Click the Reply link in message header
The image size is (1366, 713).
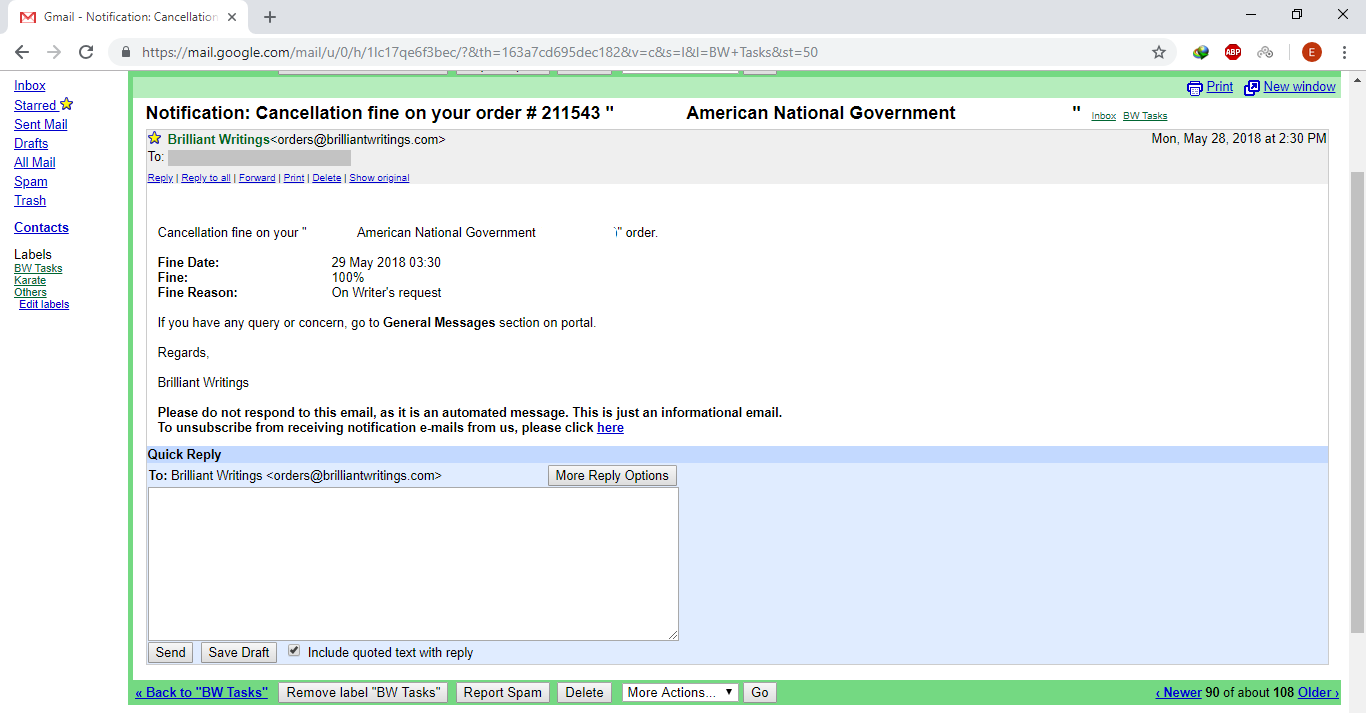click(x=160, y=178)
